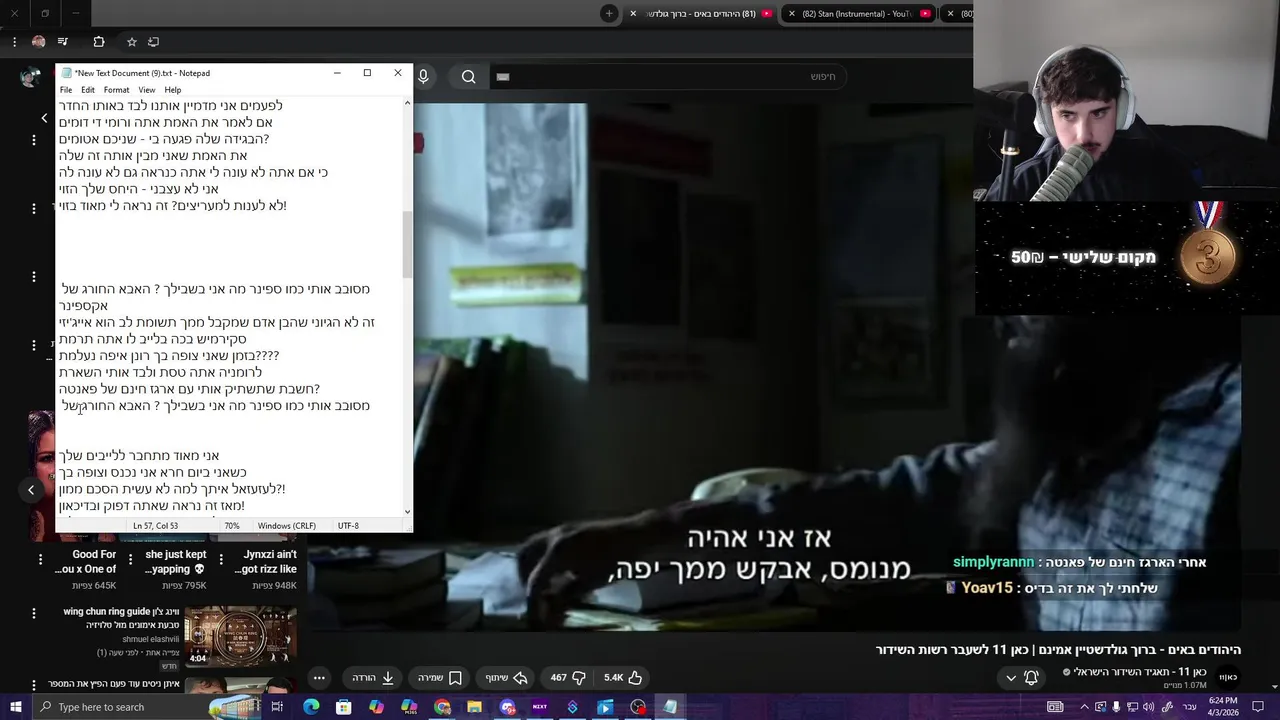Open the three-dot more actions under video
The height and width of the screenshot is (720, 1280).
coord(319,677)
